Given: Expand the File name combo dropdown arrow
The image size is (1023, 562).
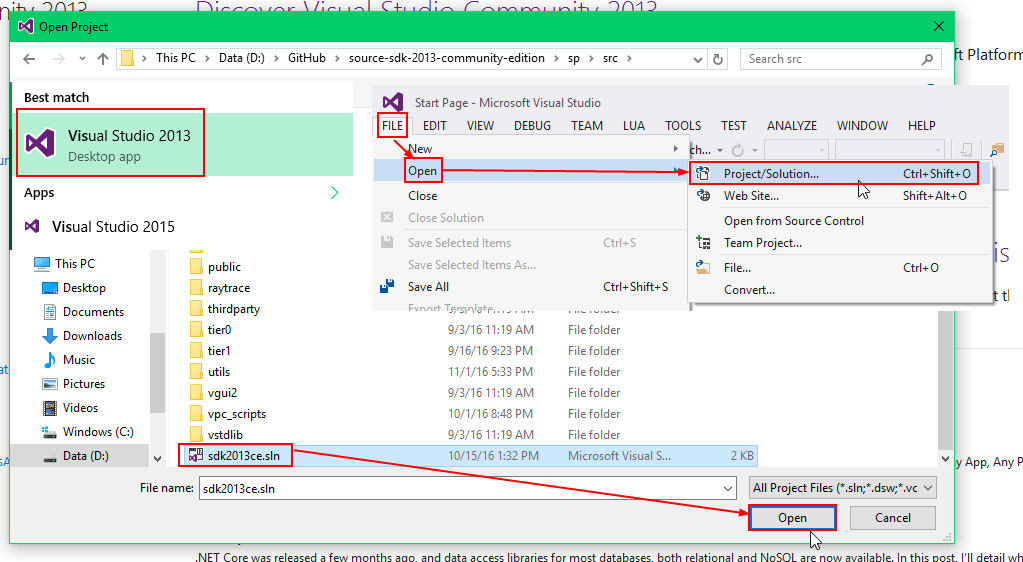Looking at the screenshot, I should (728, 488).
